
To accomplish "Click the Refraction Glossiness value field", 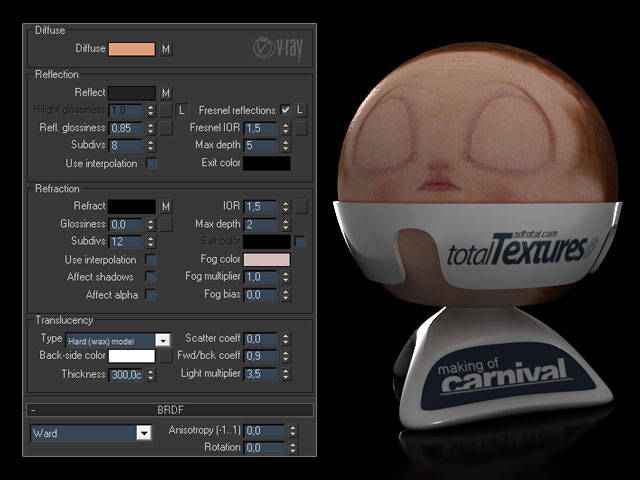I will click(125, 224).
